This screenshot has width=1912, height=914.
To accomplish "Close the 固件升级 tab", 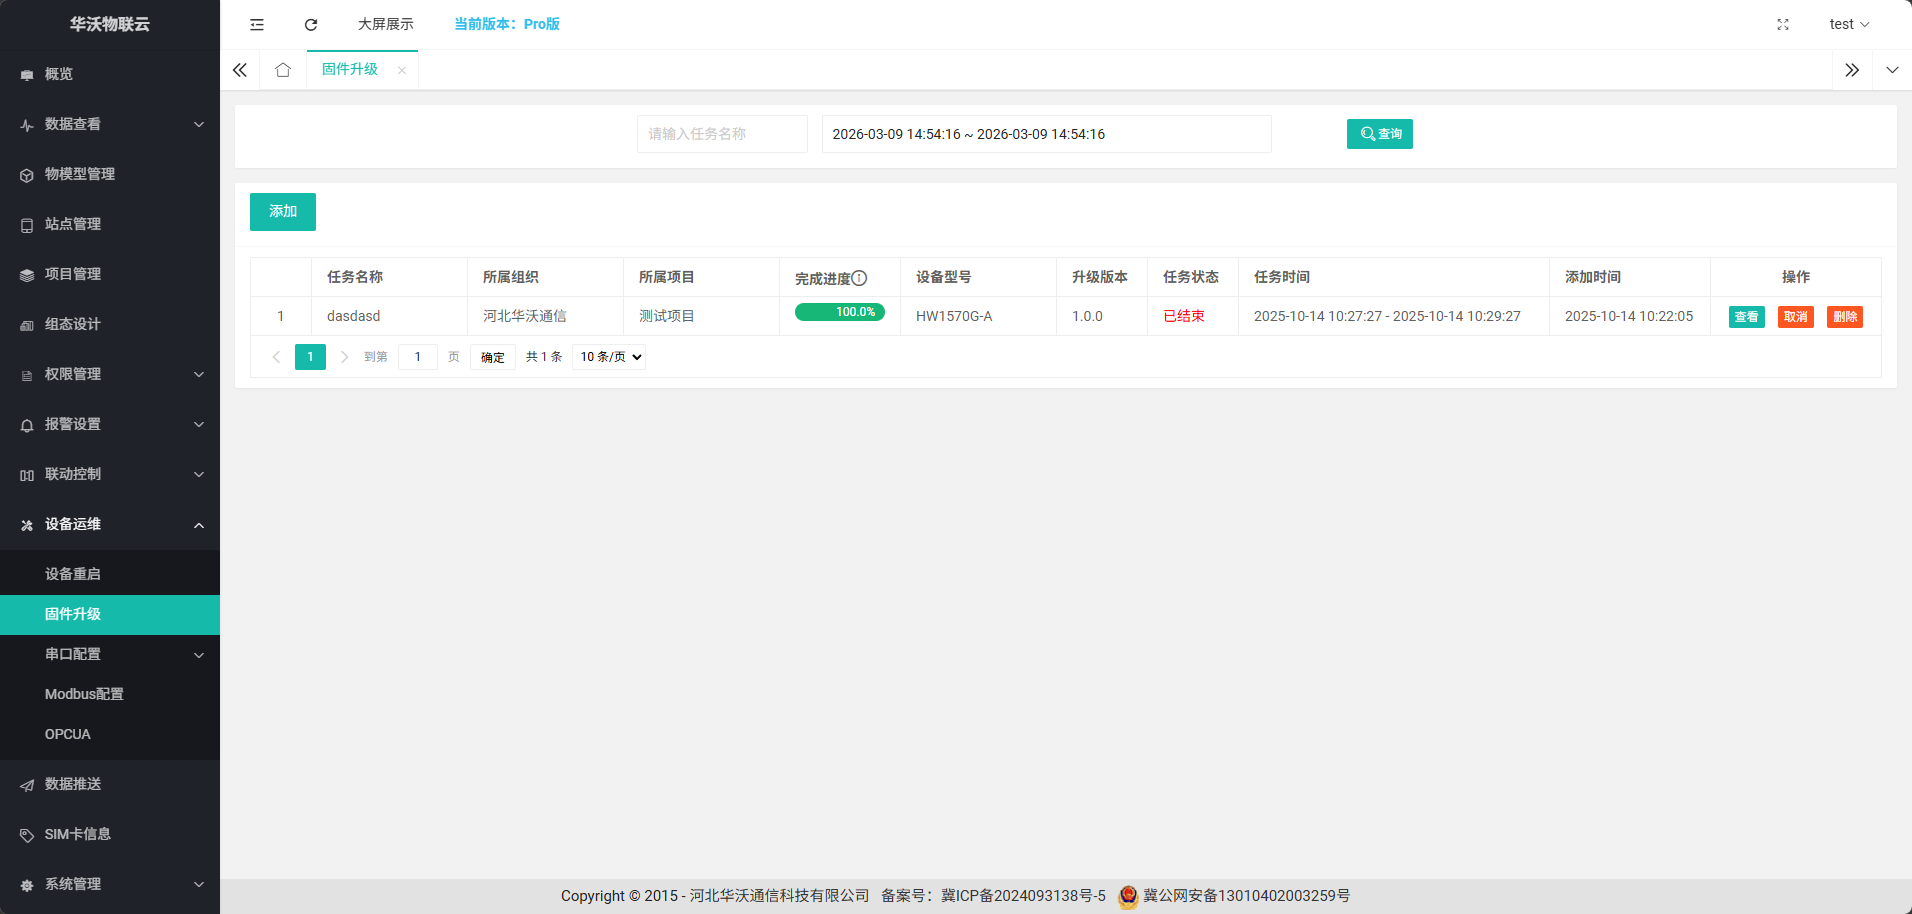I will (402, 70).
